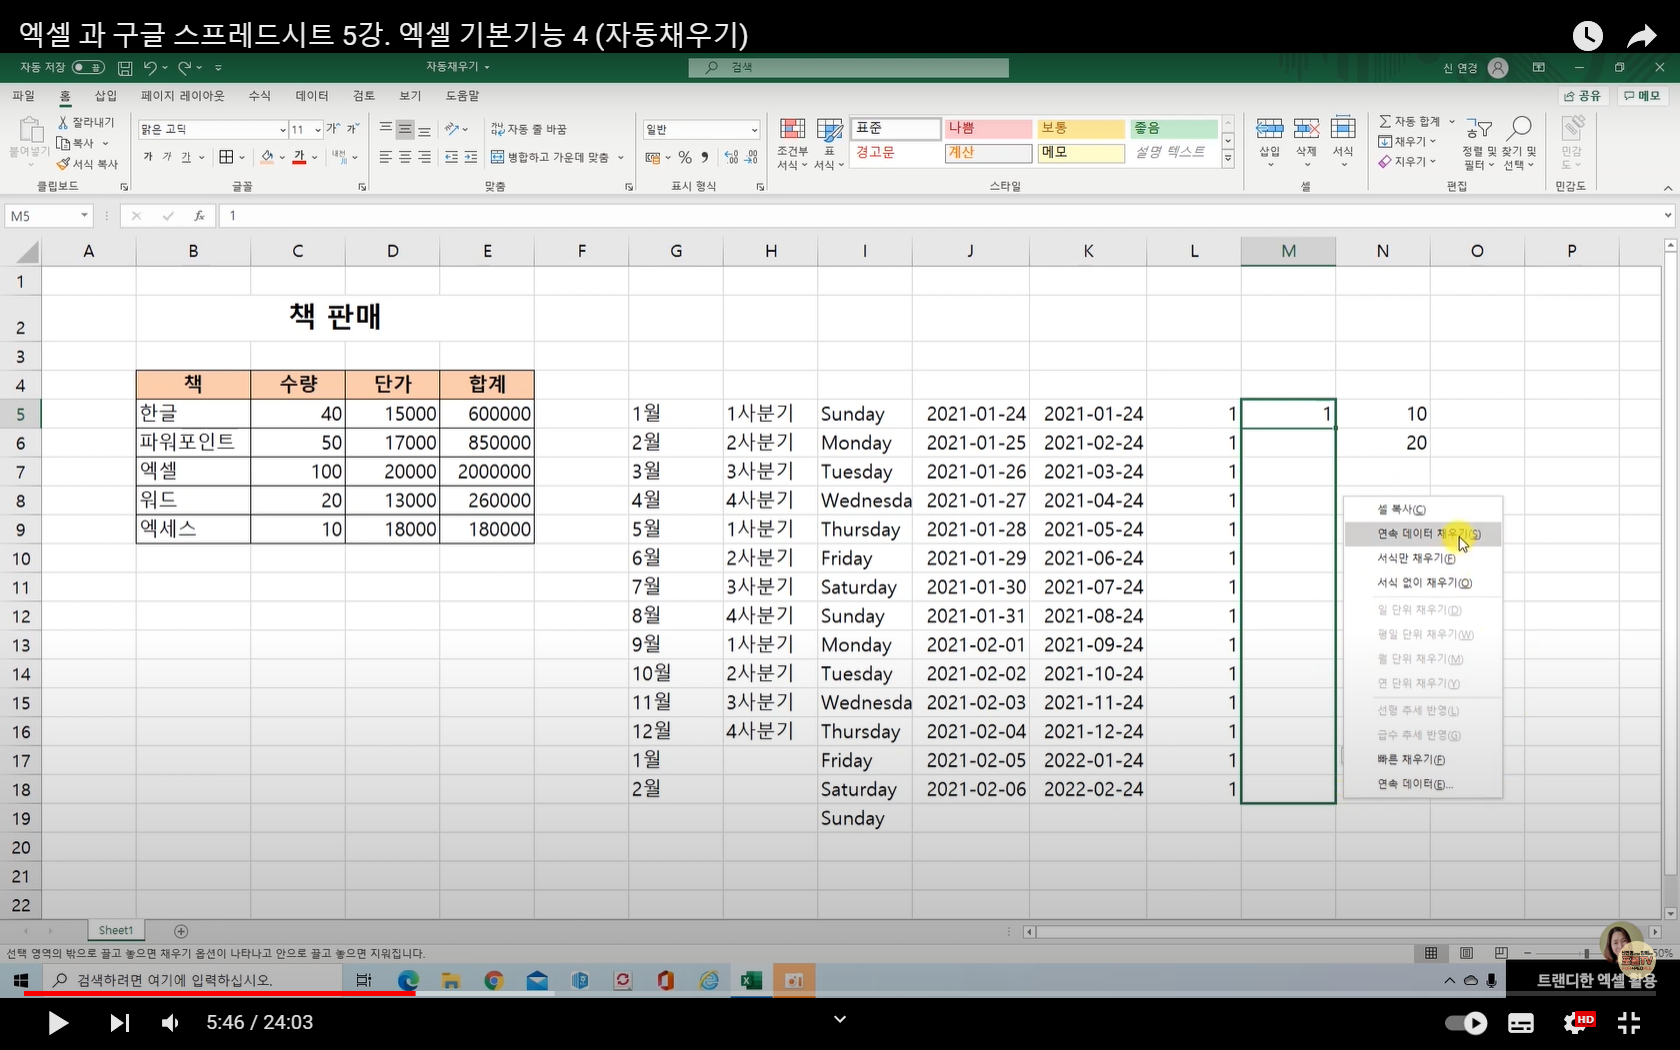Click the new sheet plus icon
Viewport: 1680px width, 1050px height.
(x=181, y=931)
